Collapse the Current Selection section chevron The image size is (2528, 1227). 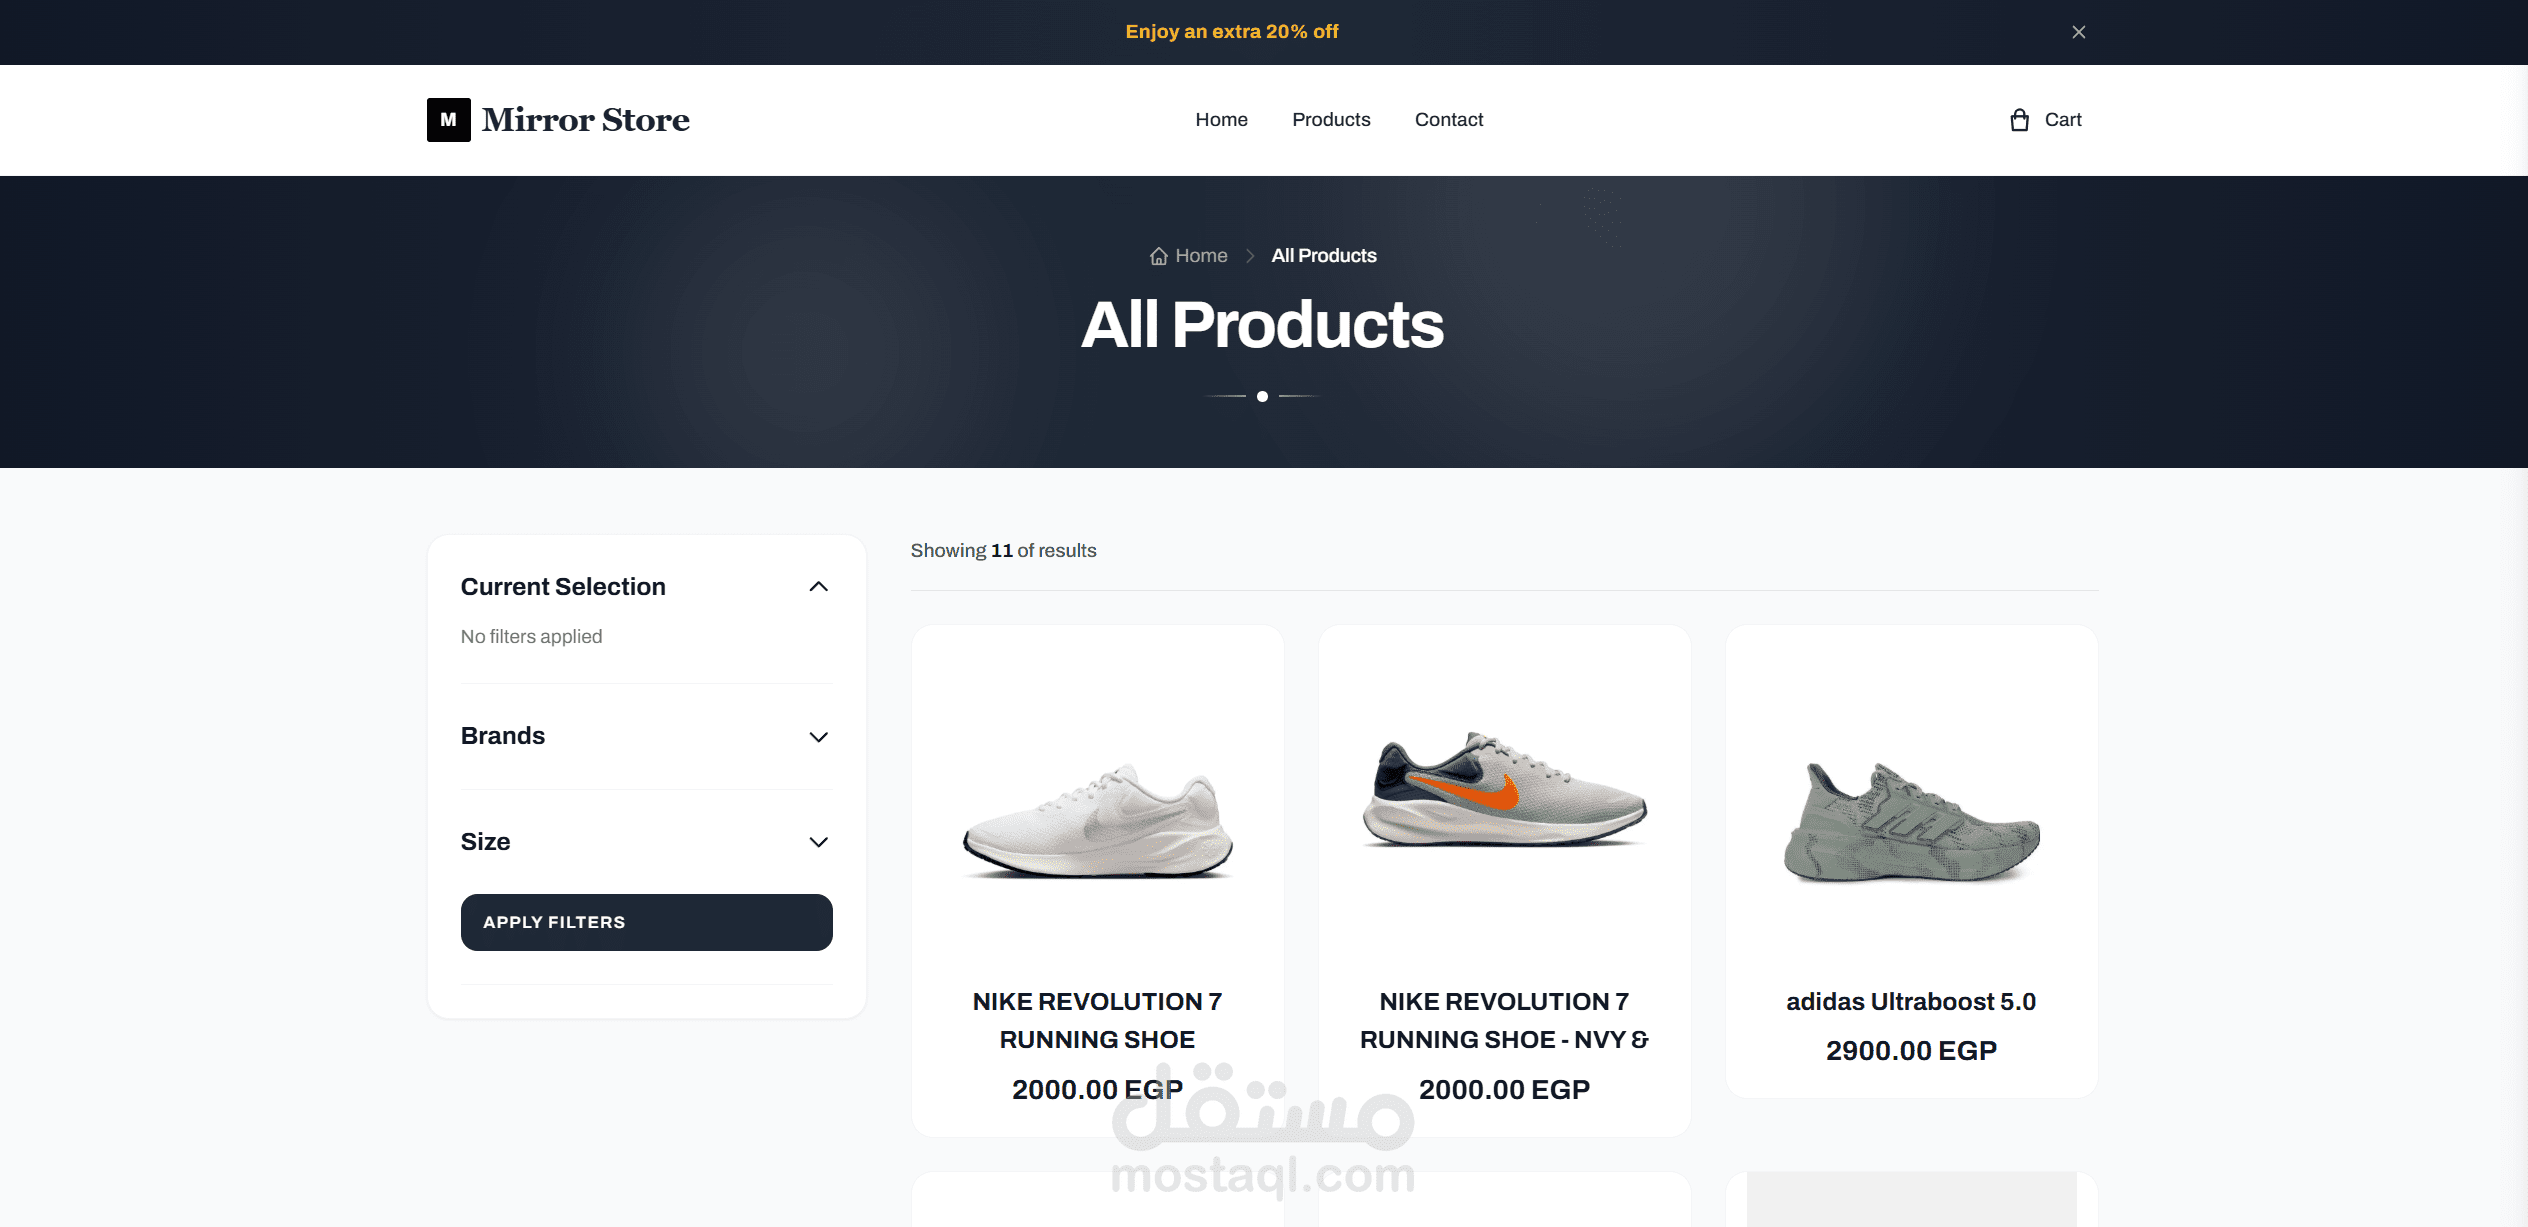pyautogui.click(x=818, y=587)
